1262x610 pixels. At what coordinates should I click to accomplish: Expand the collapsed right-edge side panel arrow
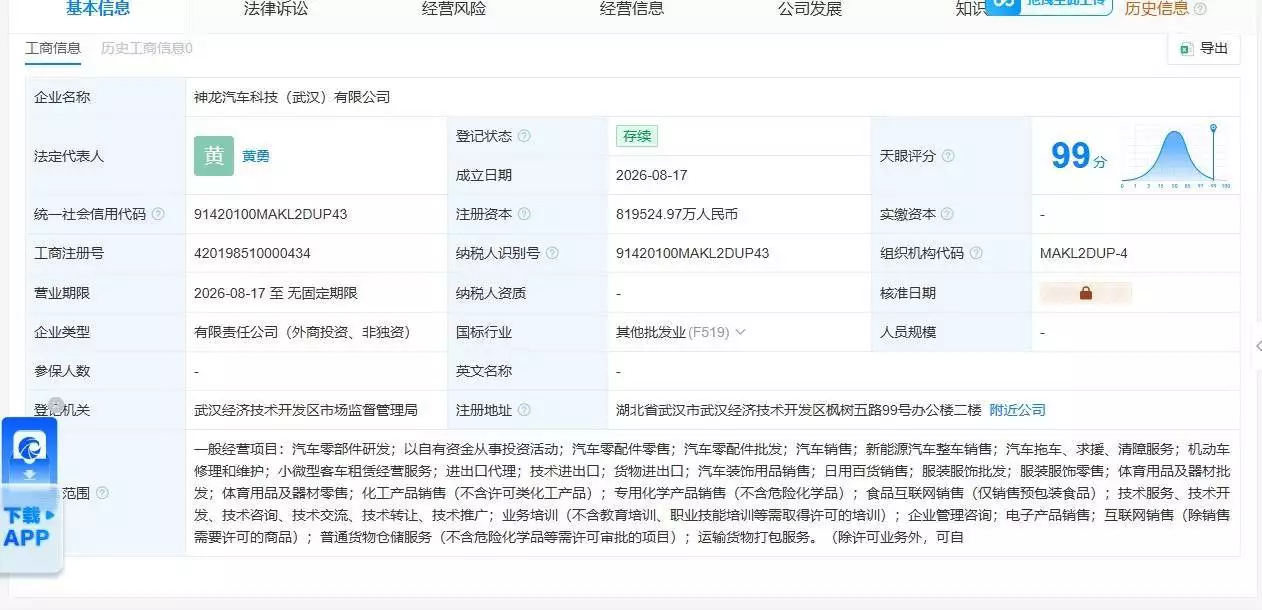(1257, 346)
